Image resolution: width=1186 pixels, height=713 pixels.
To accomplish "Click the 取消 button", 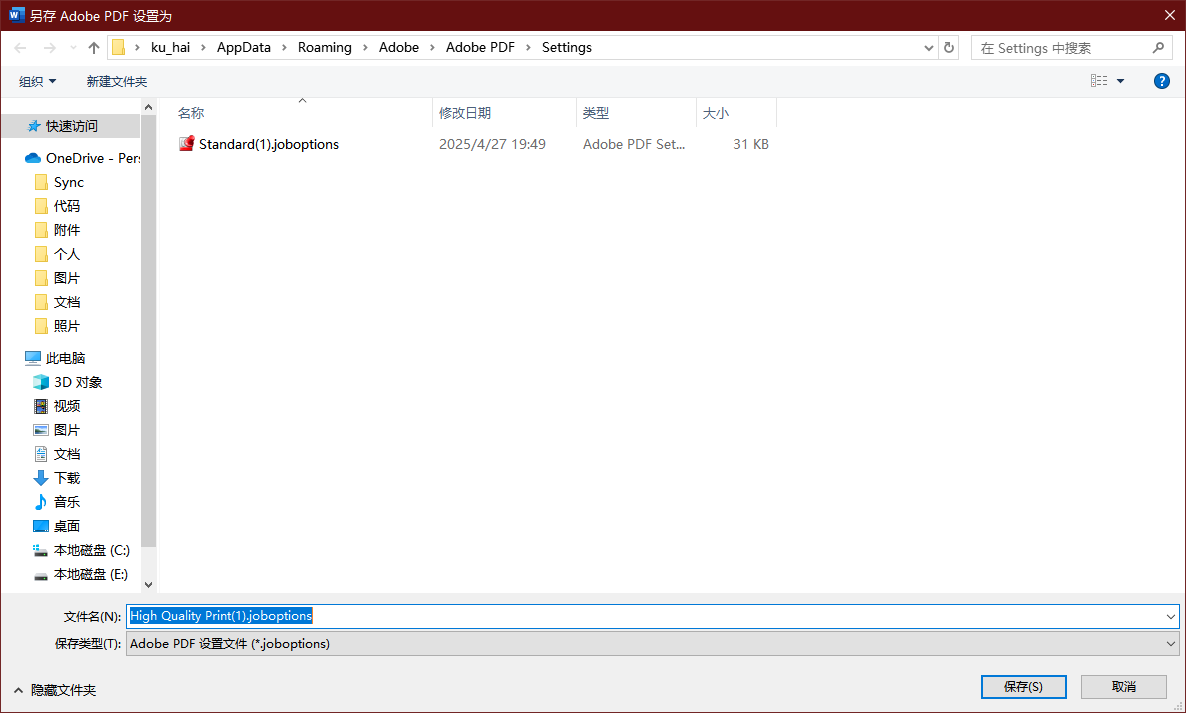I will click(1124, 687).
